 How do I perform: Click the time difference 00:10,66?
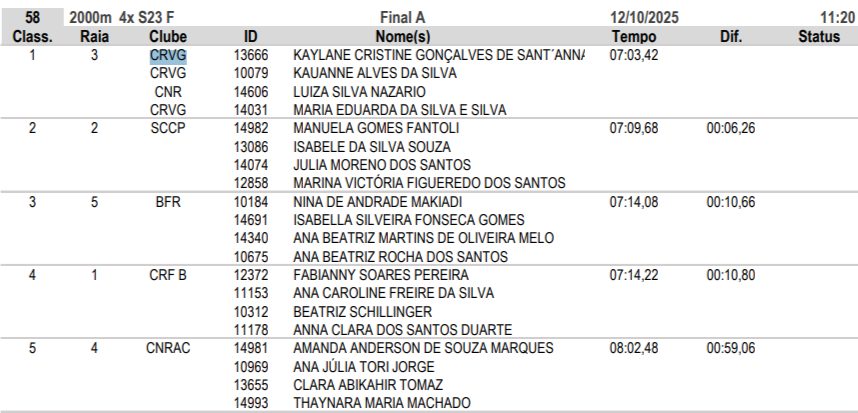(731, 202)
